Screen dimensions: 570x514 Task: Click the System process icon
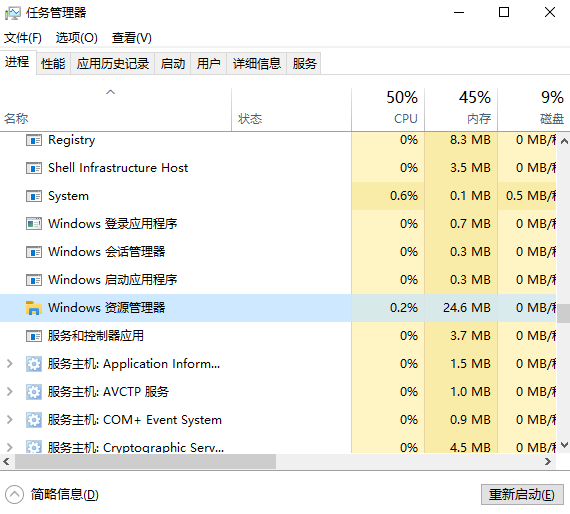click(x=34, y=196)
